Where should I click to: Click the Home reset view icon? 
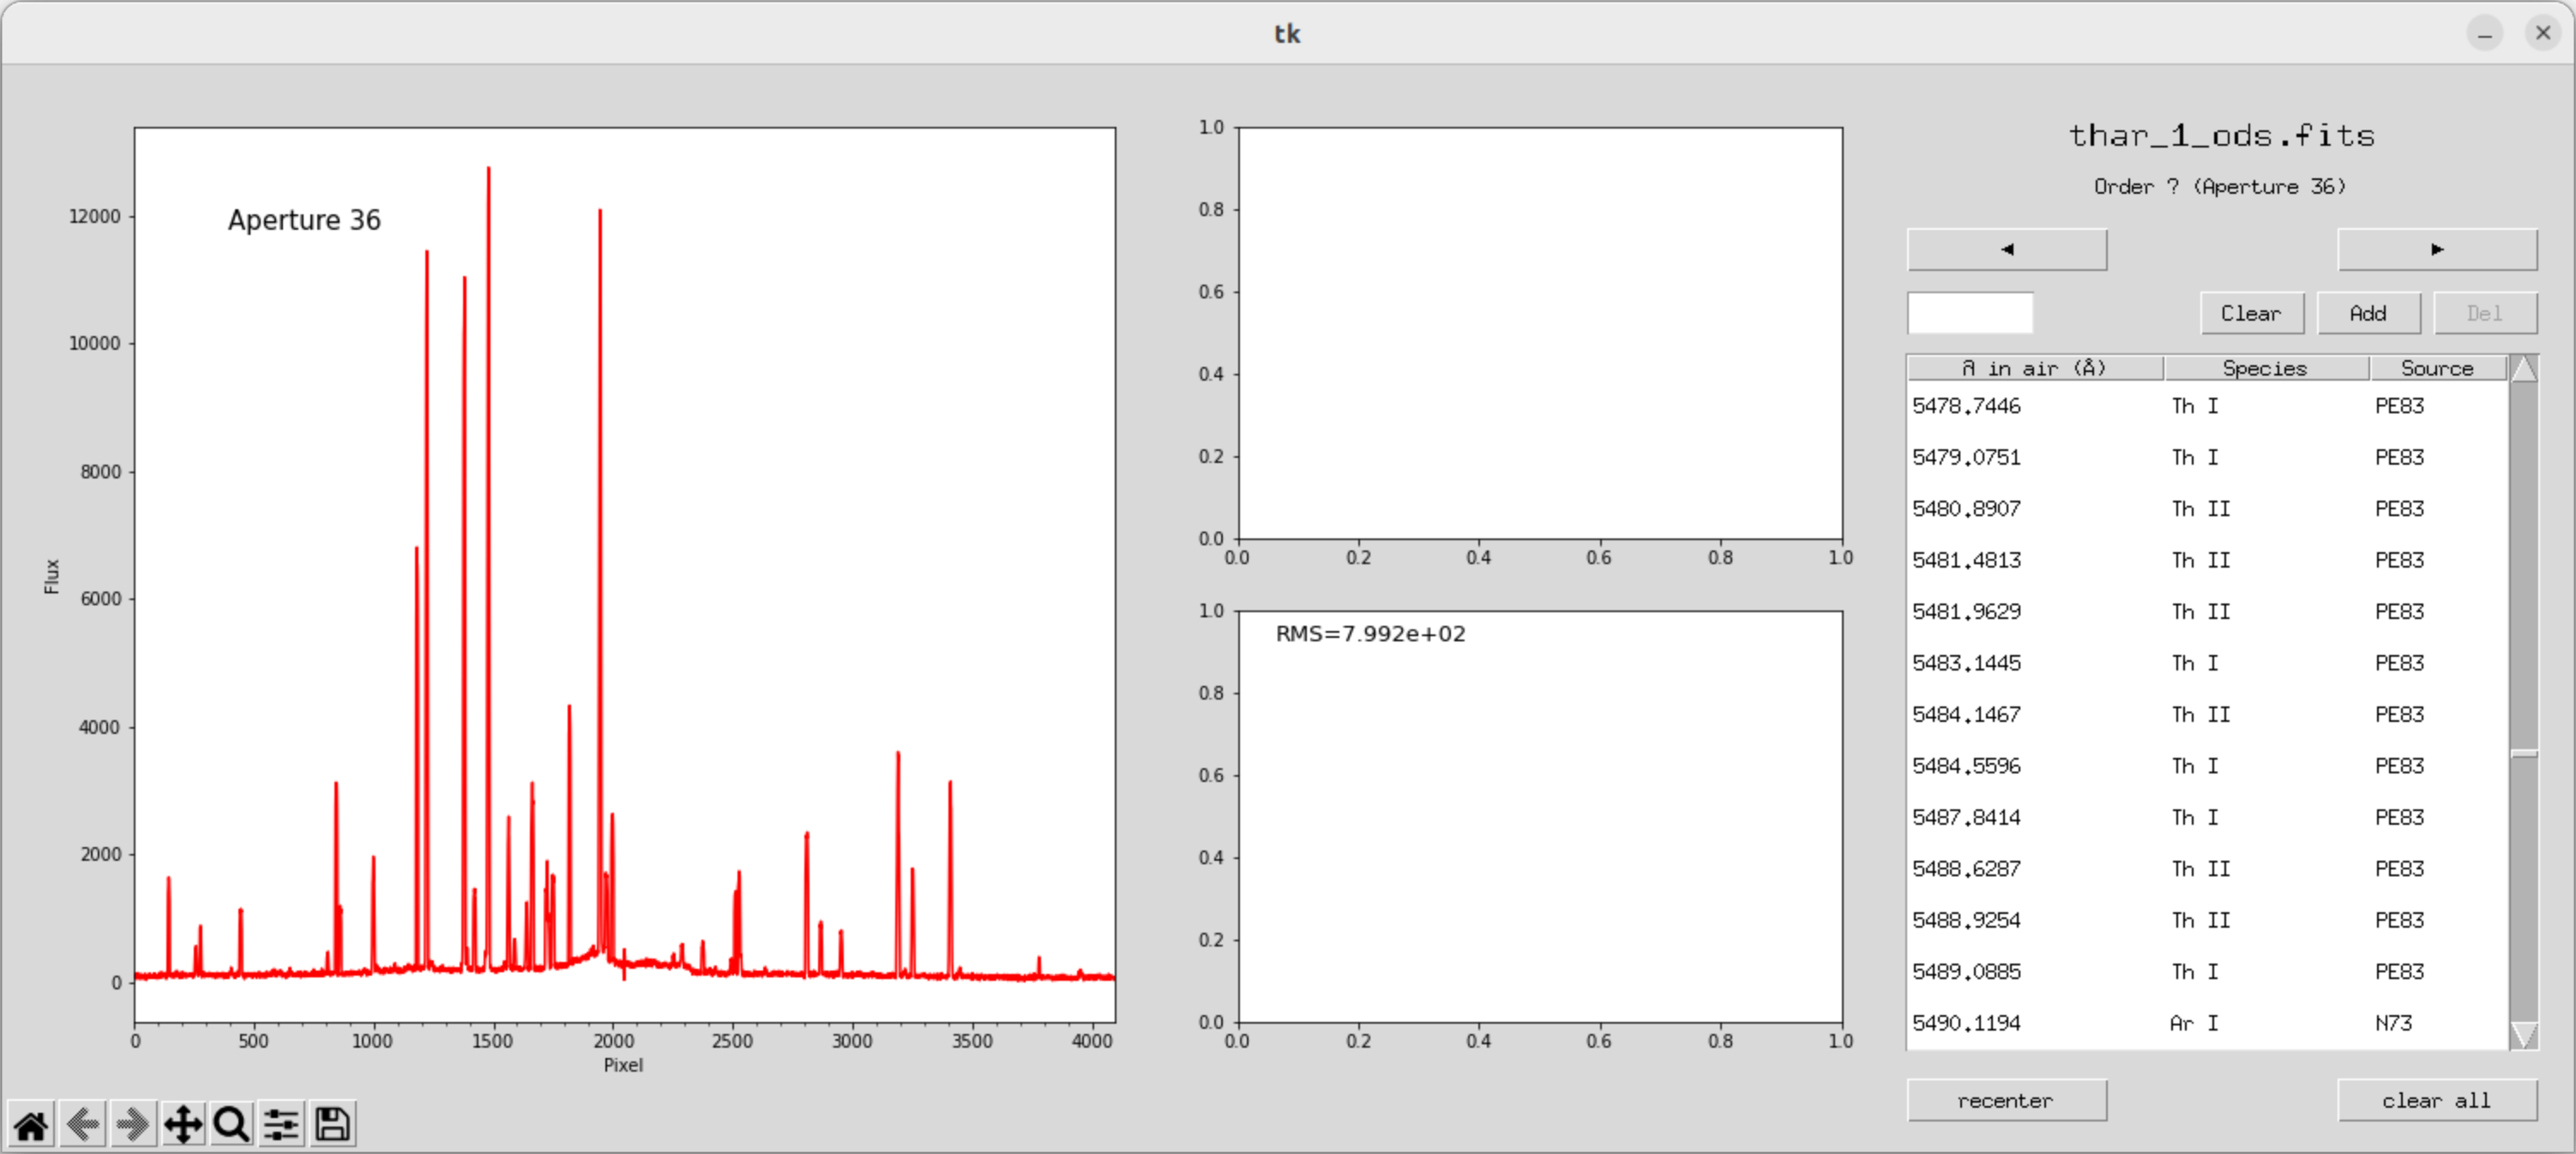[x=30, y=1125]
